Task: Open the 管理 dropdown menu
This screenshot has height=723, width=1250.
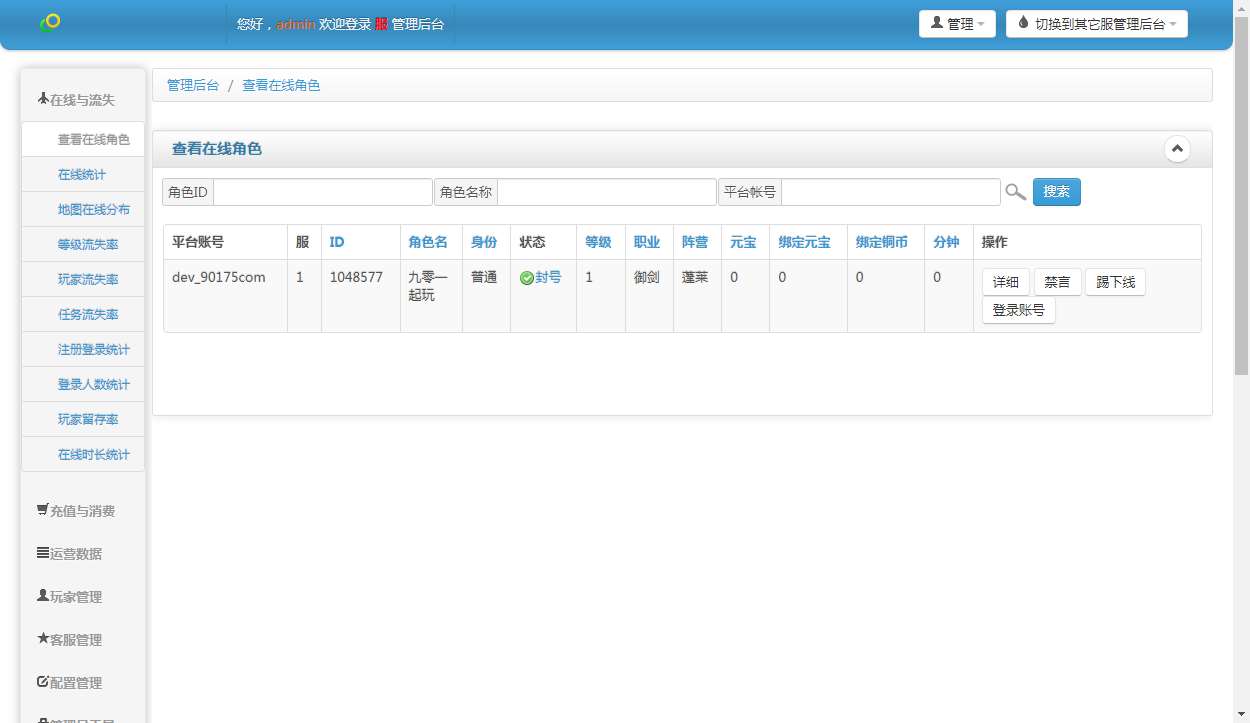Action: (957, 23)
